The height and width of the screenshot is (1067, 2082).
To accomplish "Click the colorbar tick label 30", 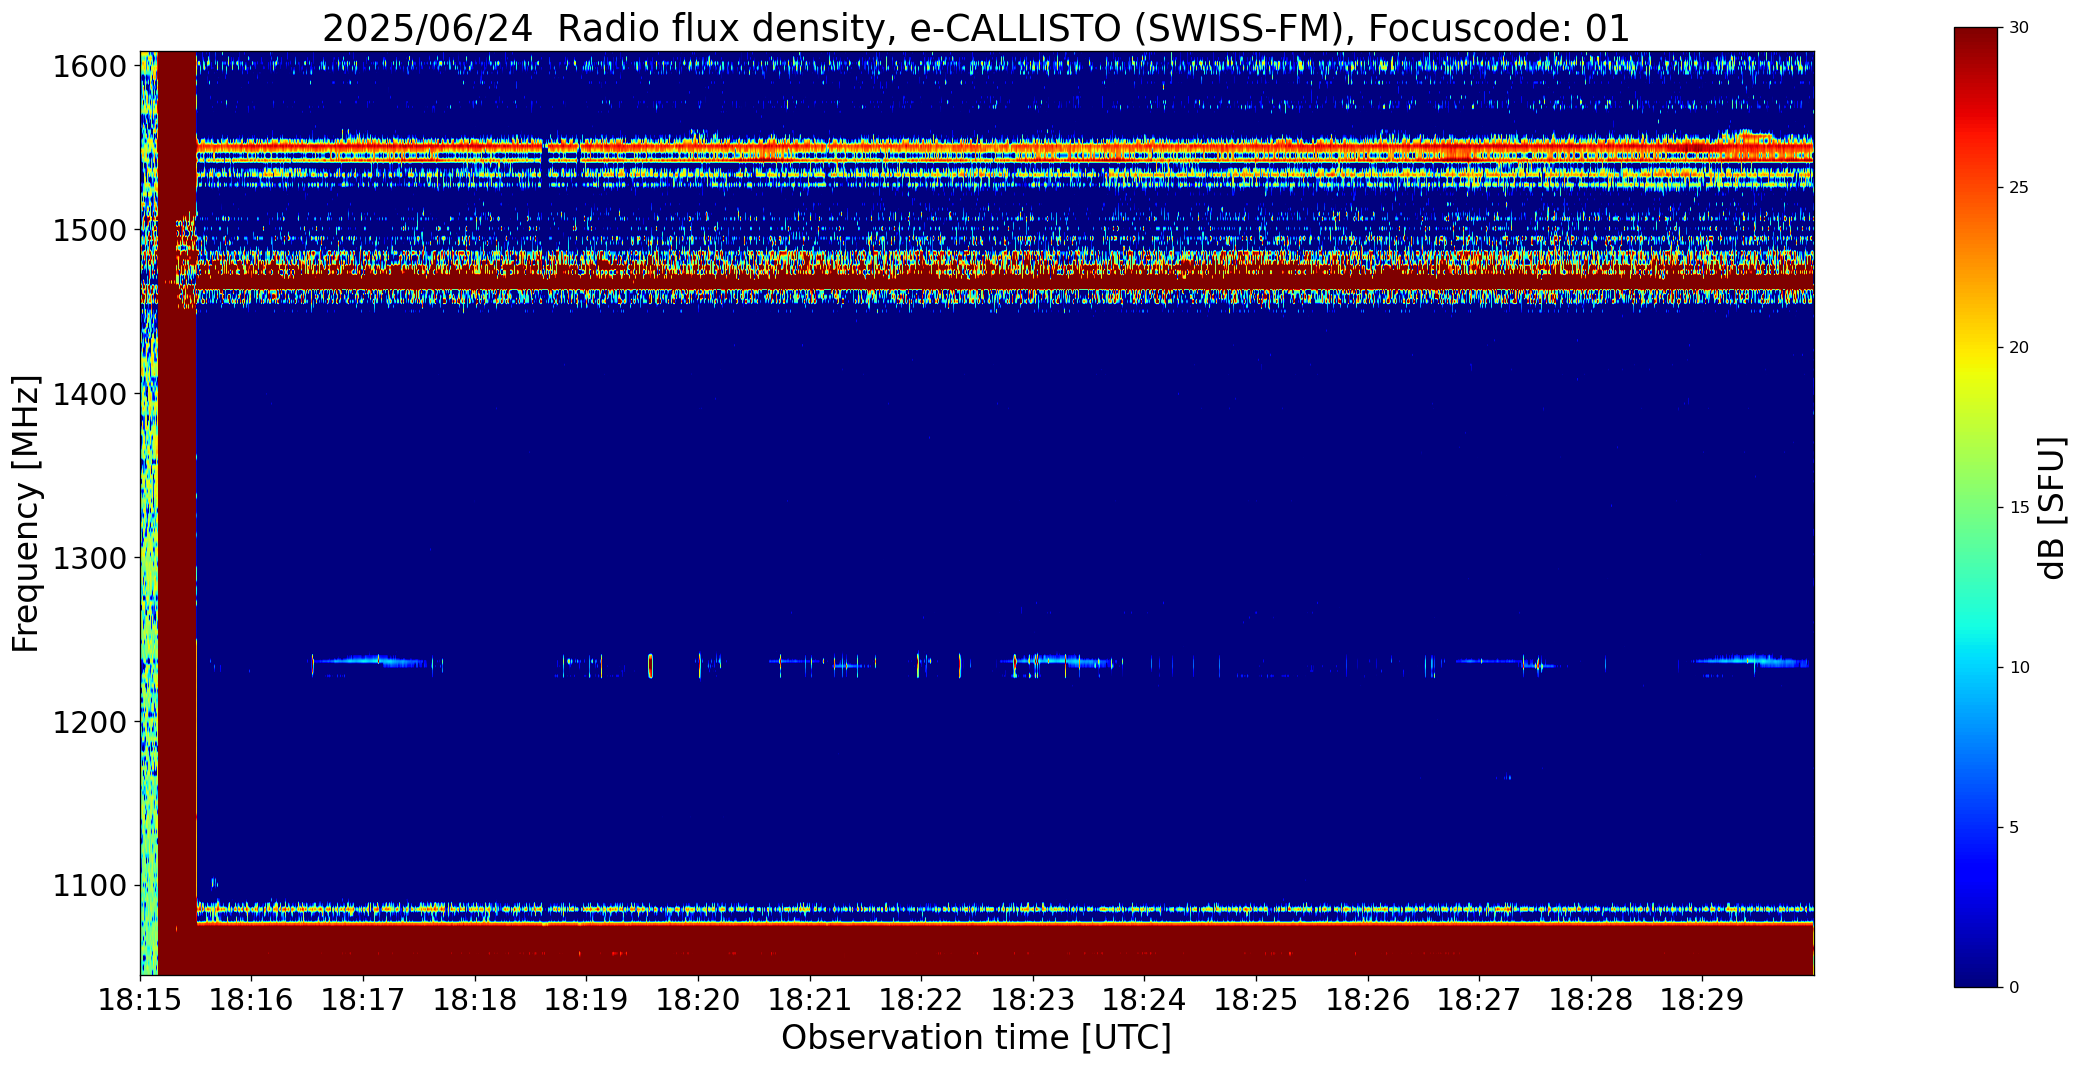I will pos(2019,28).
